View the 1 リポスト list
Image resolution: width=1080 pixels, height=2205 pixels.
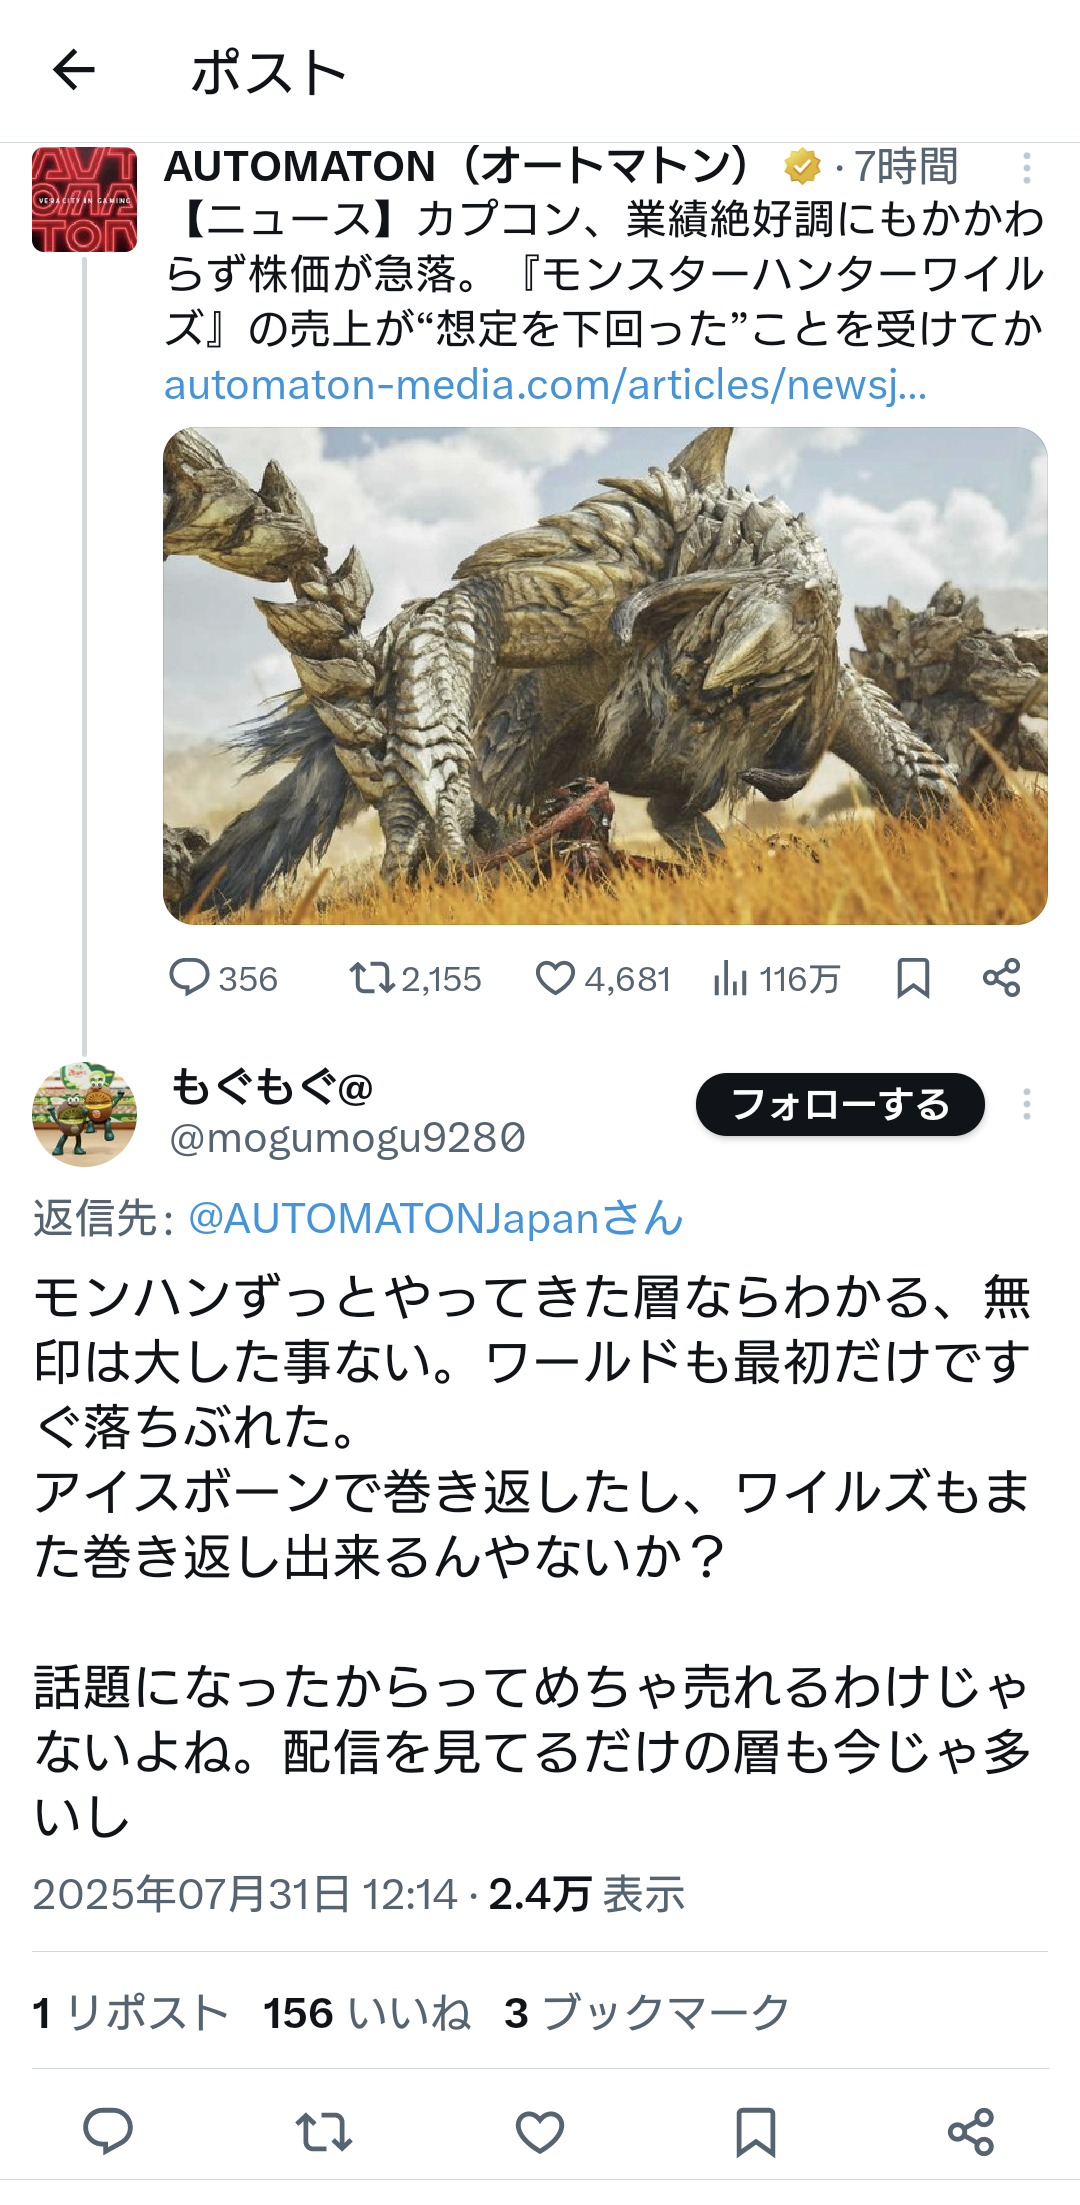(x=130, y=2013)
